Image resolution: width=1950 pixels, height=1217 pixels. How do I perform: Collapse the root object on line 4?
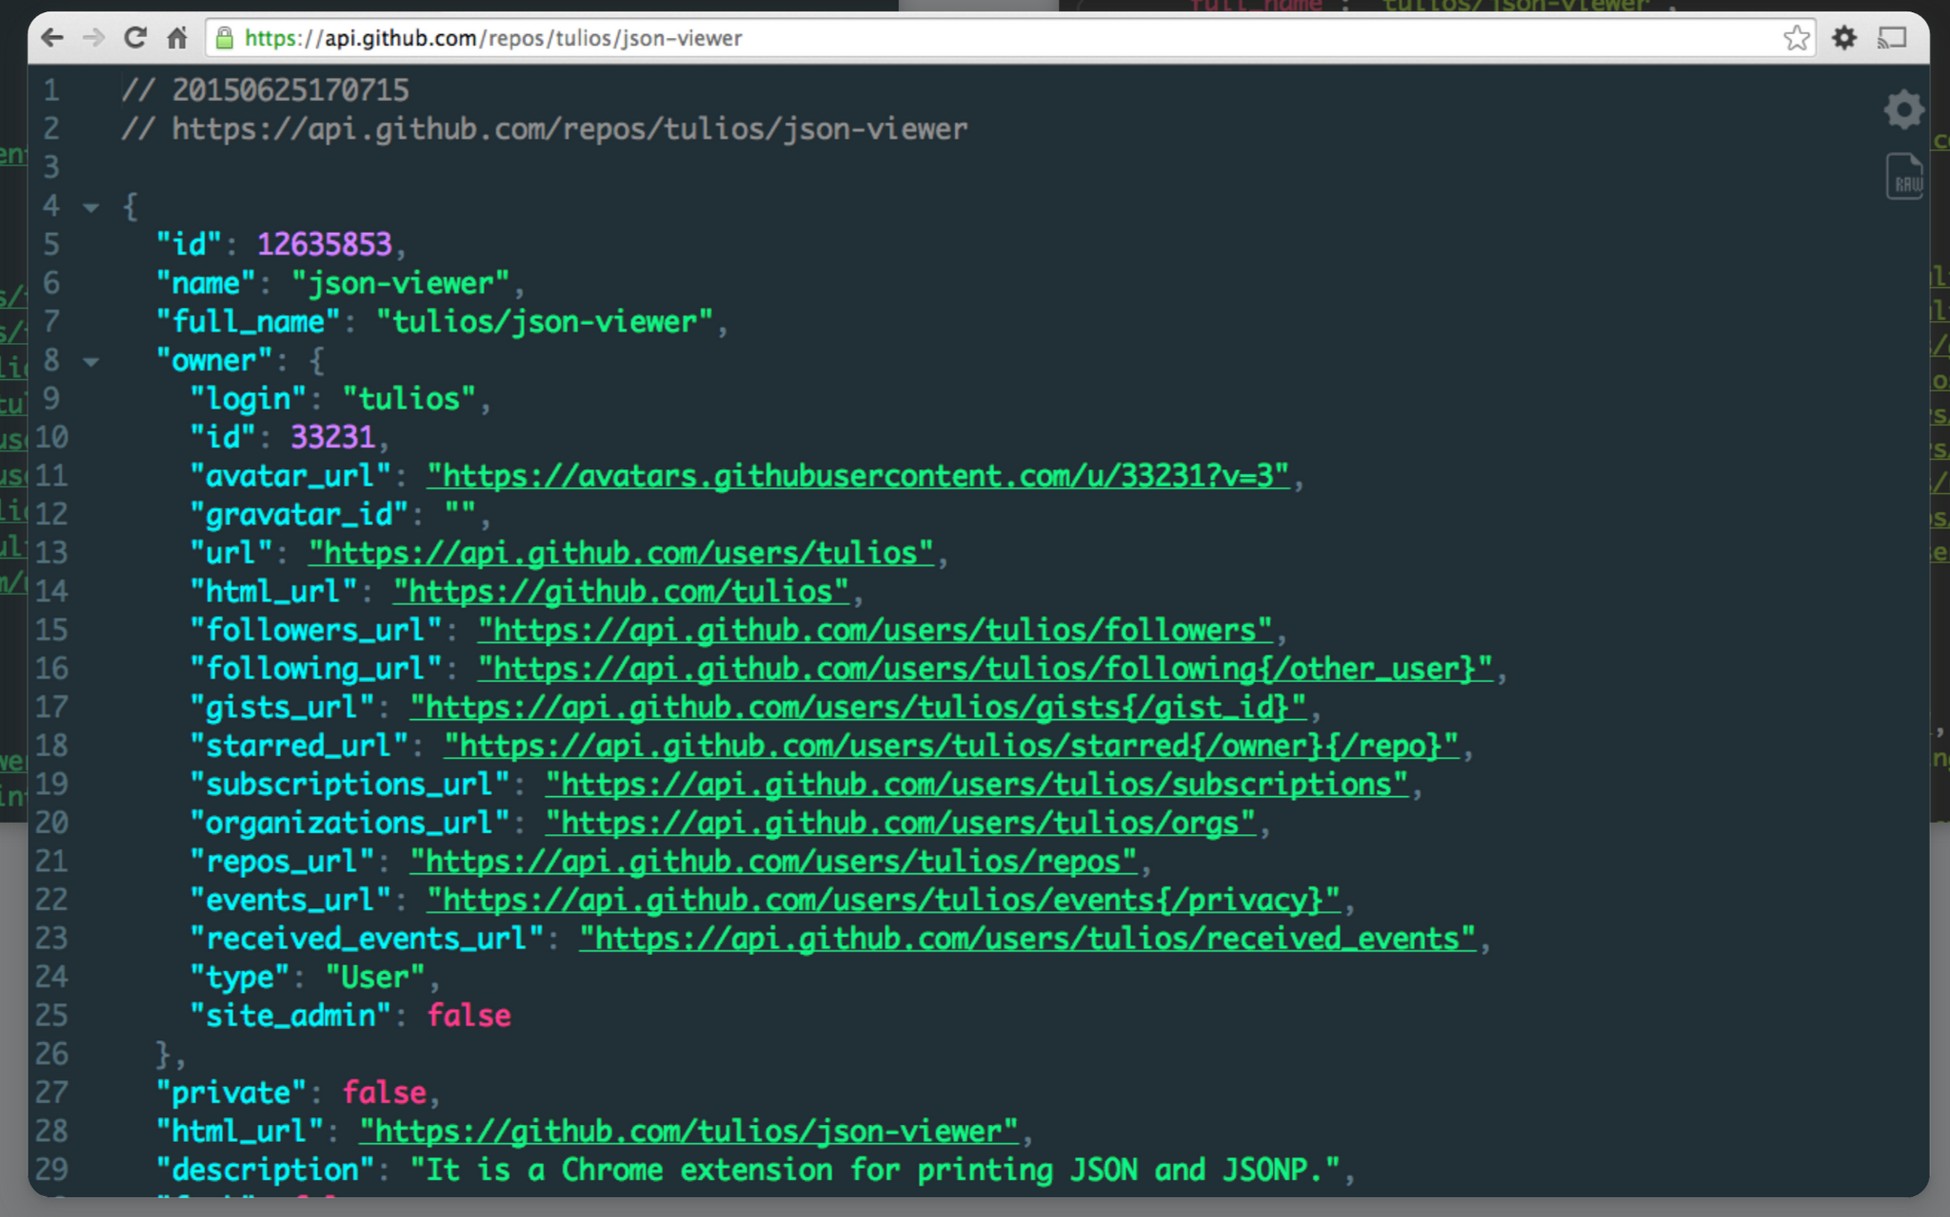91,207
